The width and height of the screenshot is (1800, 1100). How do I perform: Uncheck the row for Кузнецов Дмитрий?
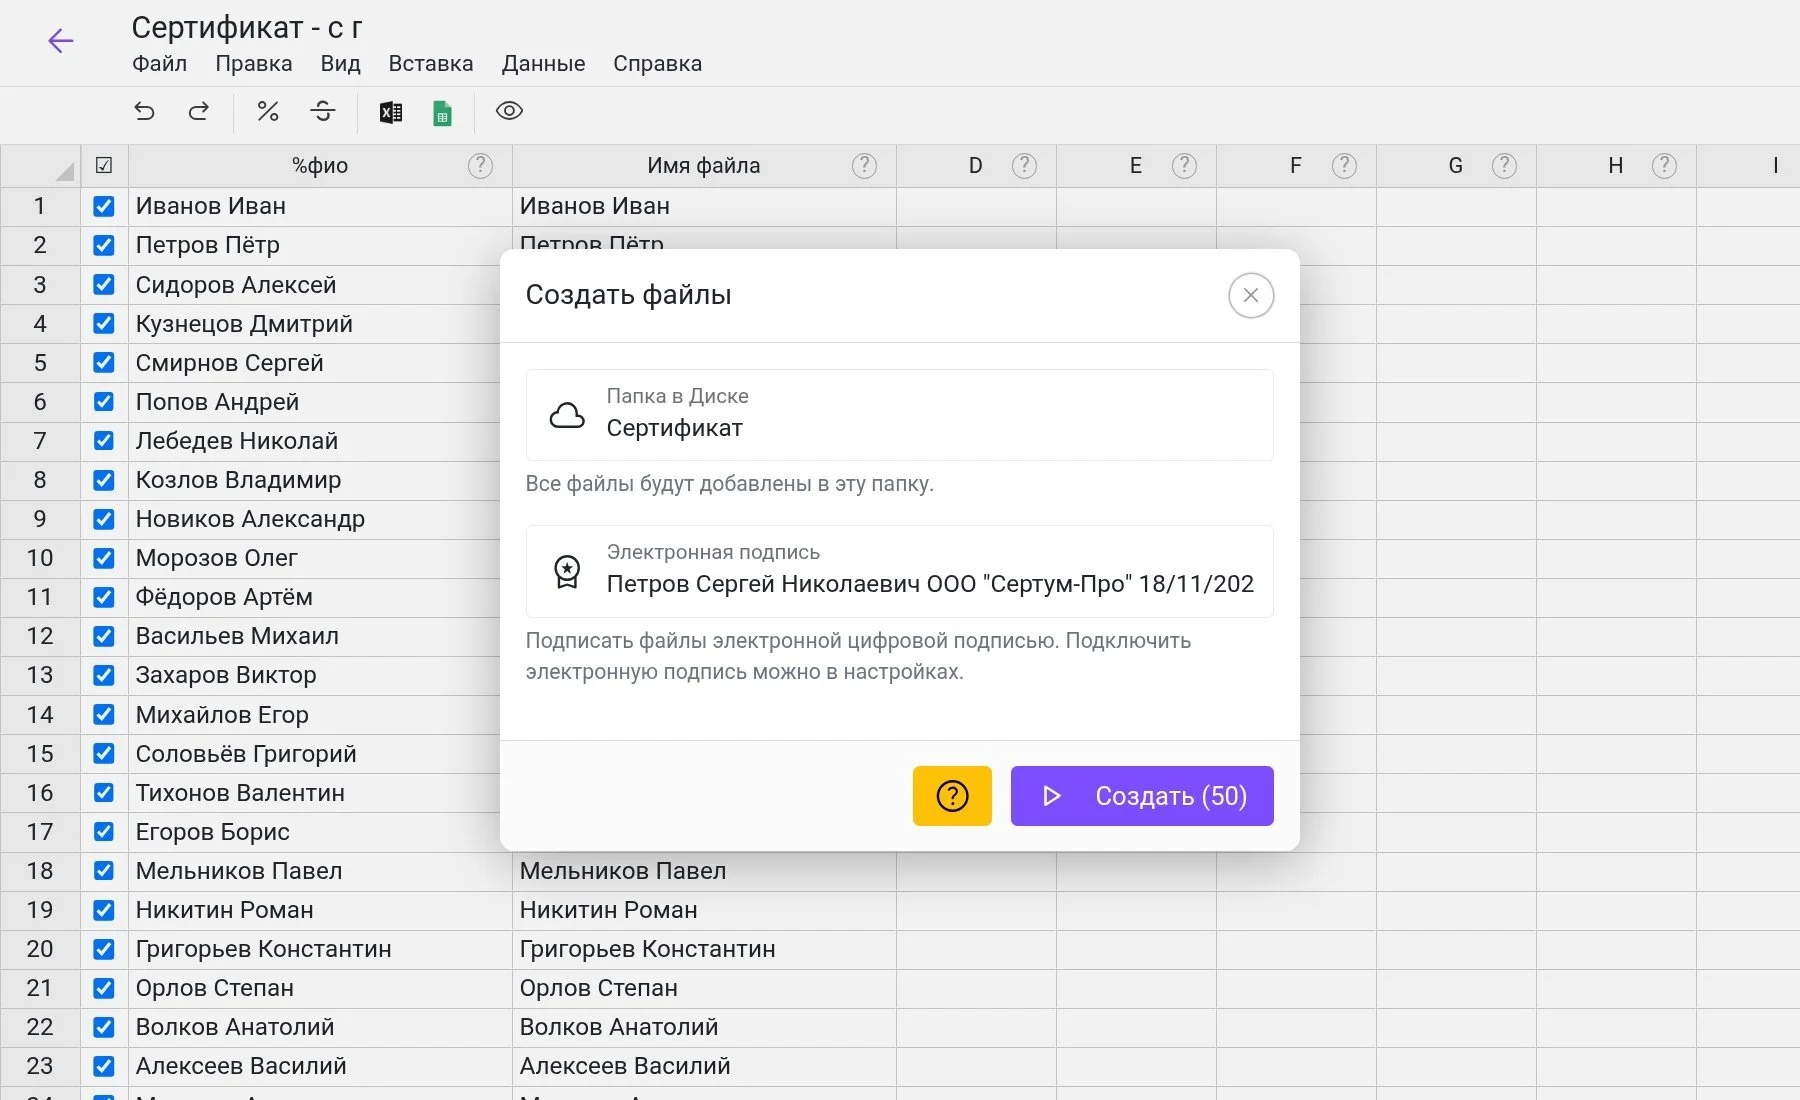tap(104, 323)
